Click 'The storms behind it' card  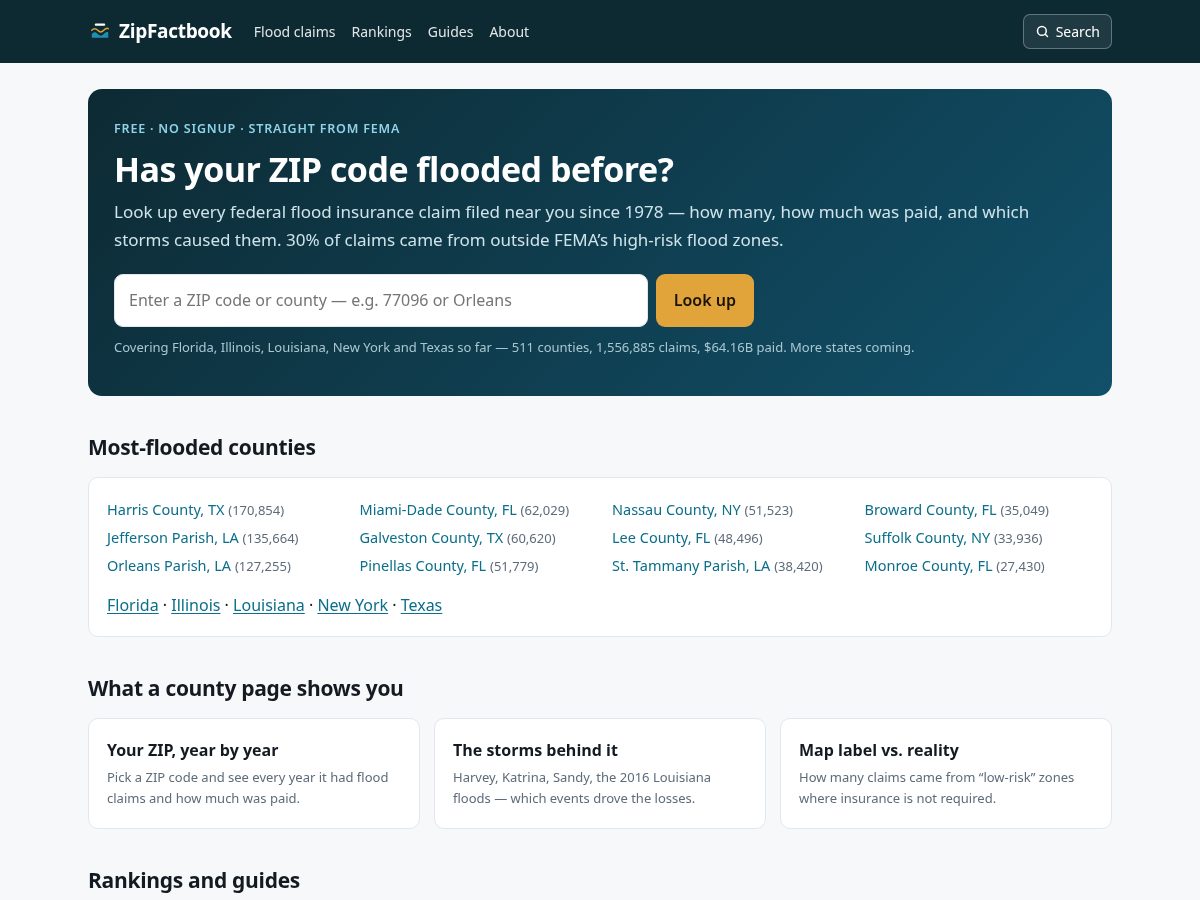click(600, 773)
